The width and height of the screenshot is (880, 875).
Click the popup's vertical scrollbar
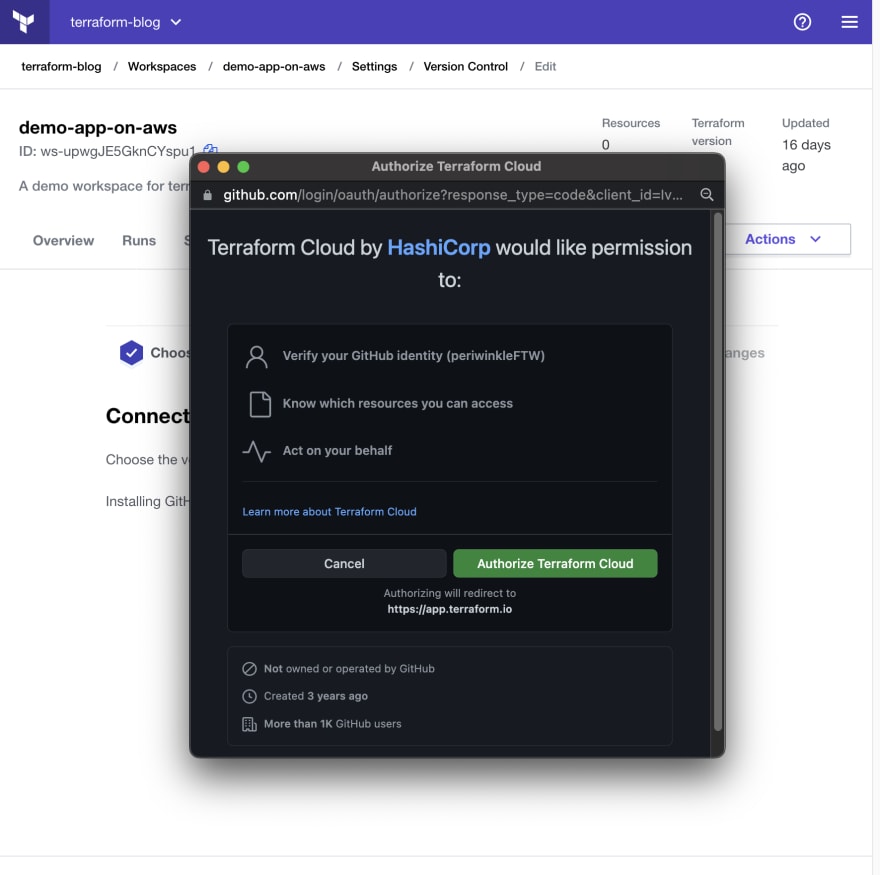click(x=717, y=471)
